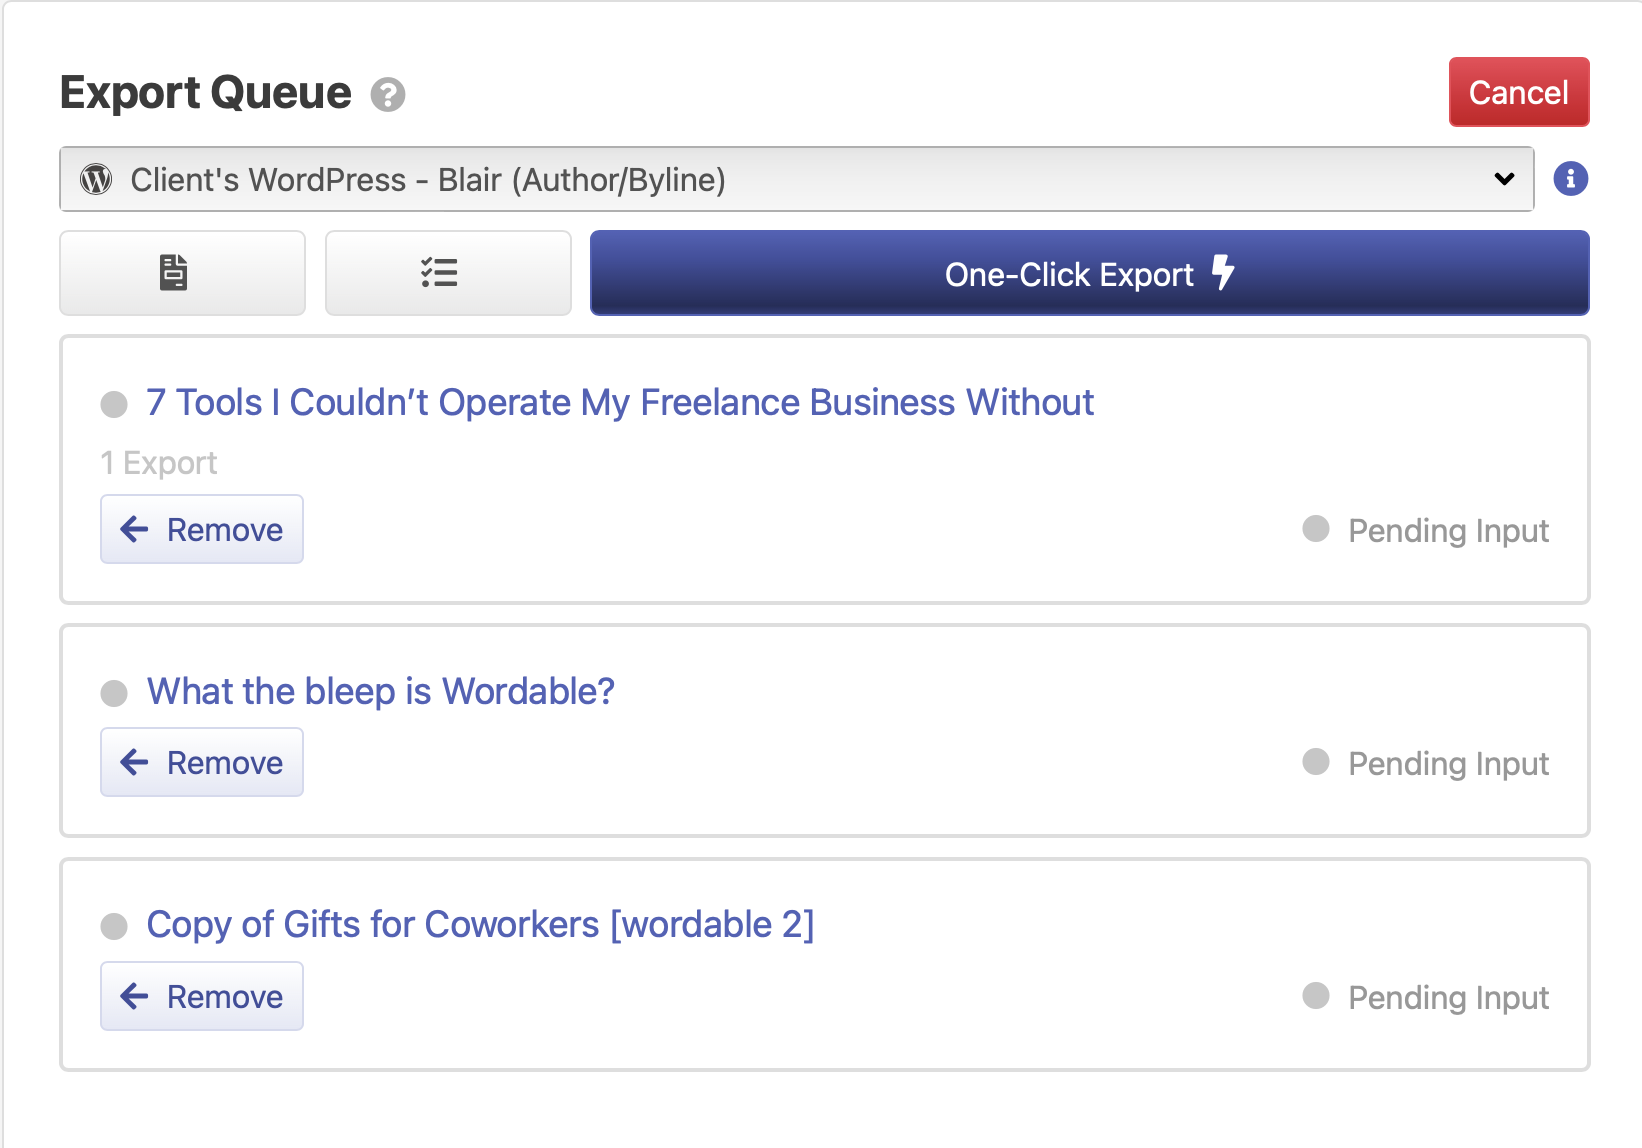Click the Pending Input dot for the Wordable article
Image resolution: width=1642 pixels, height=1148 pixels.
(x=1314, y=762)
